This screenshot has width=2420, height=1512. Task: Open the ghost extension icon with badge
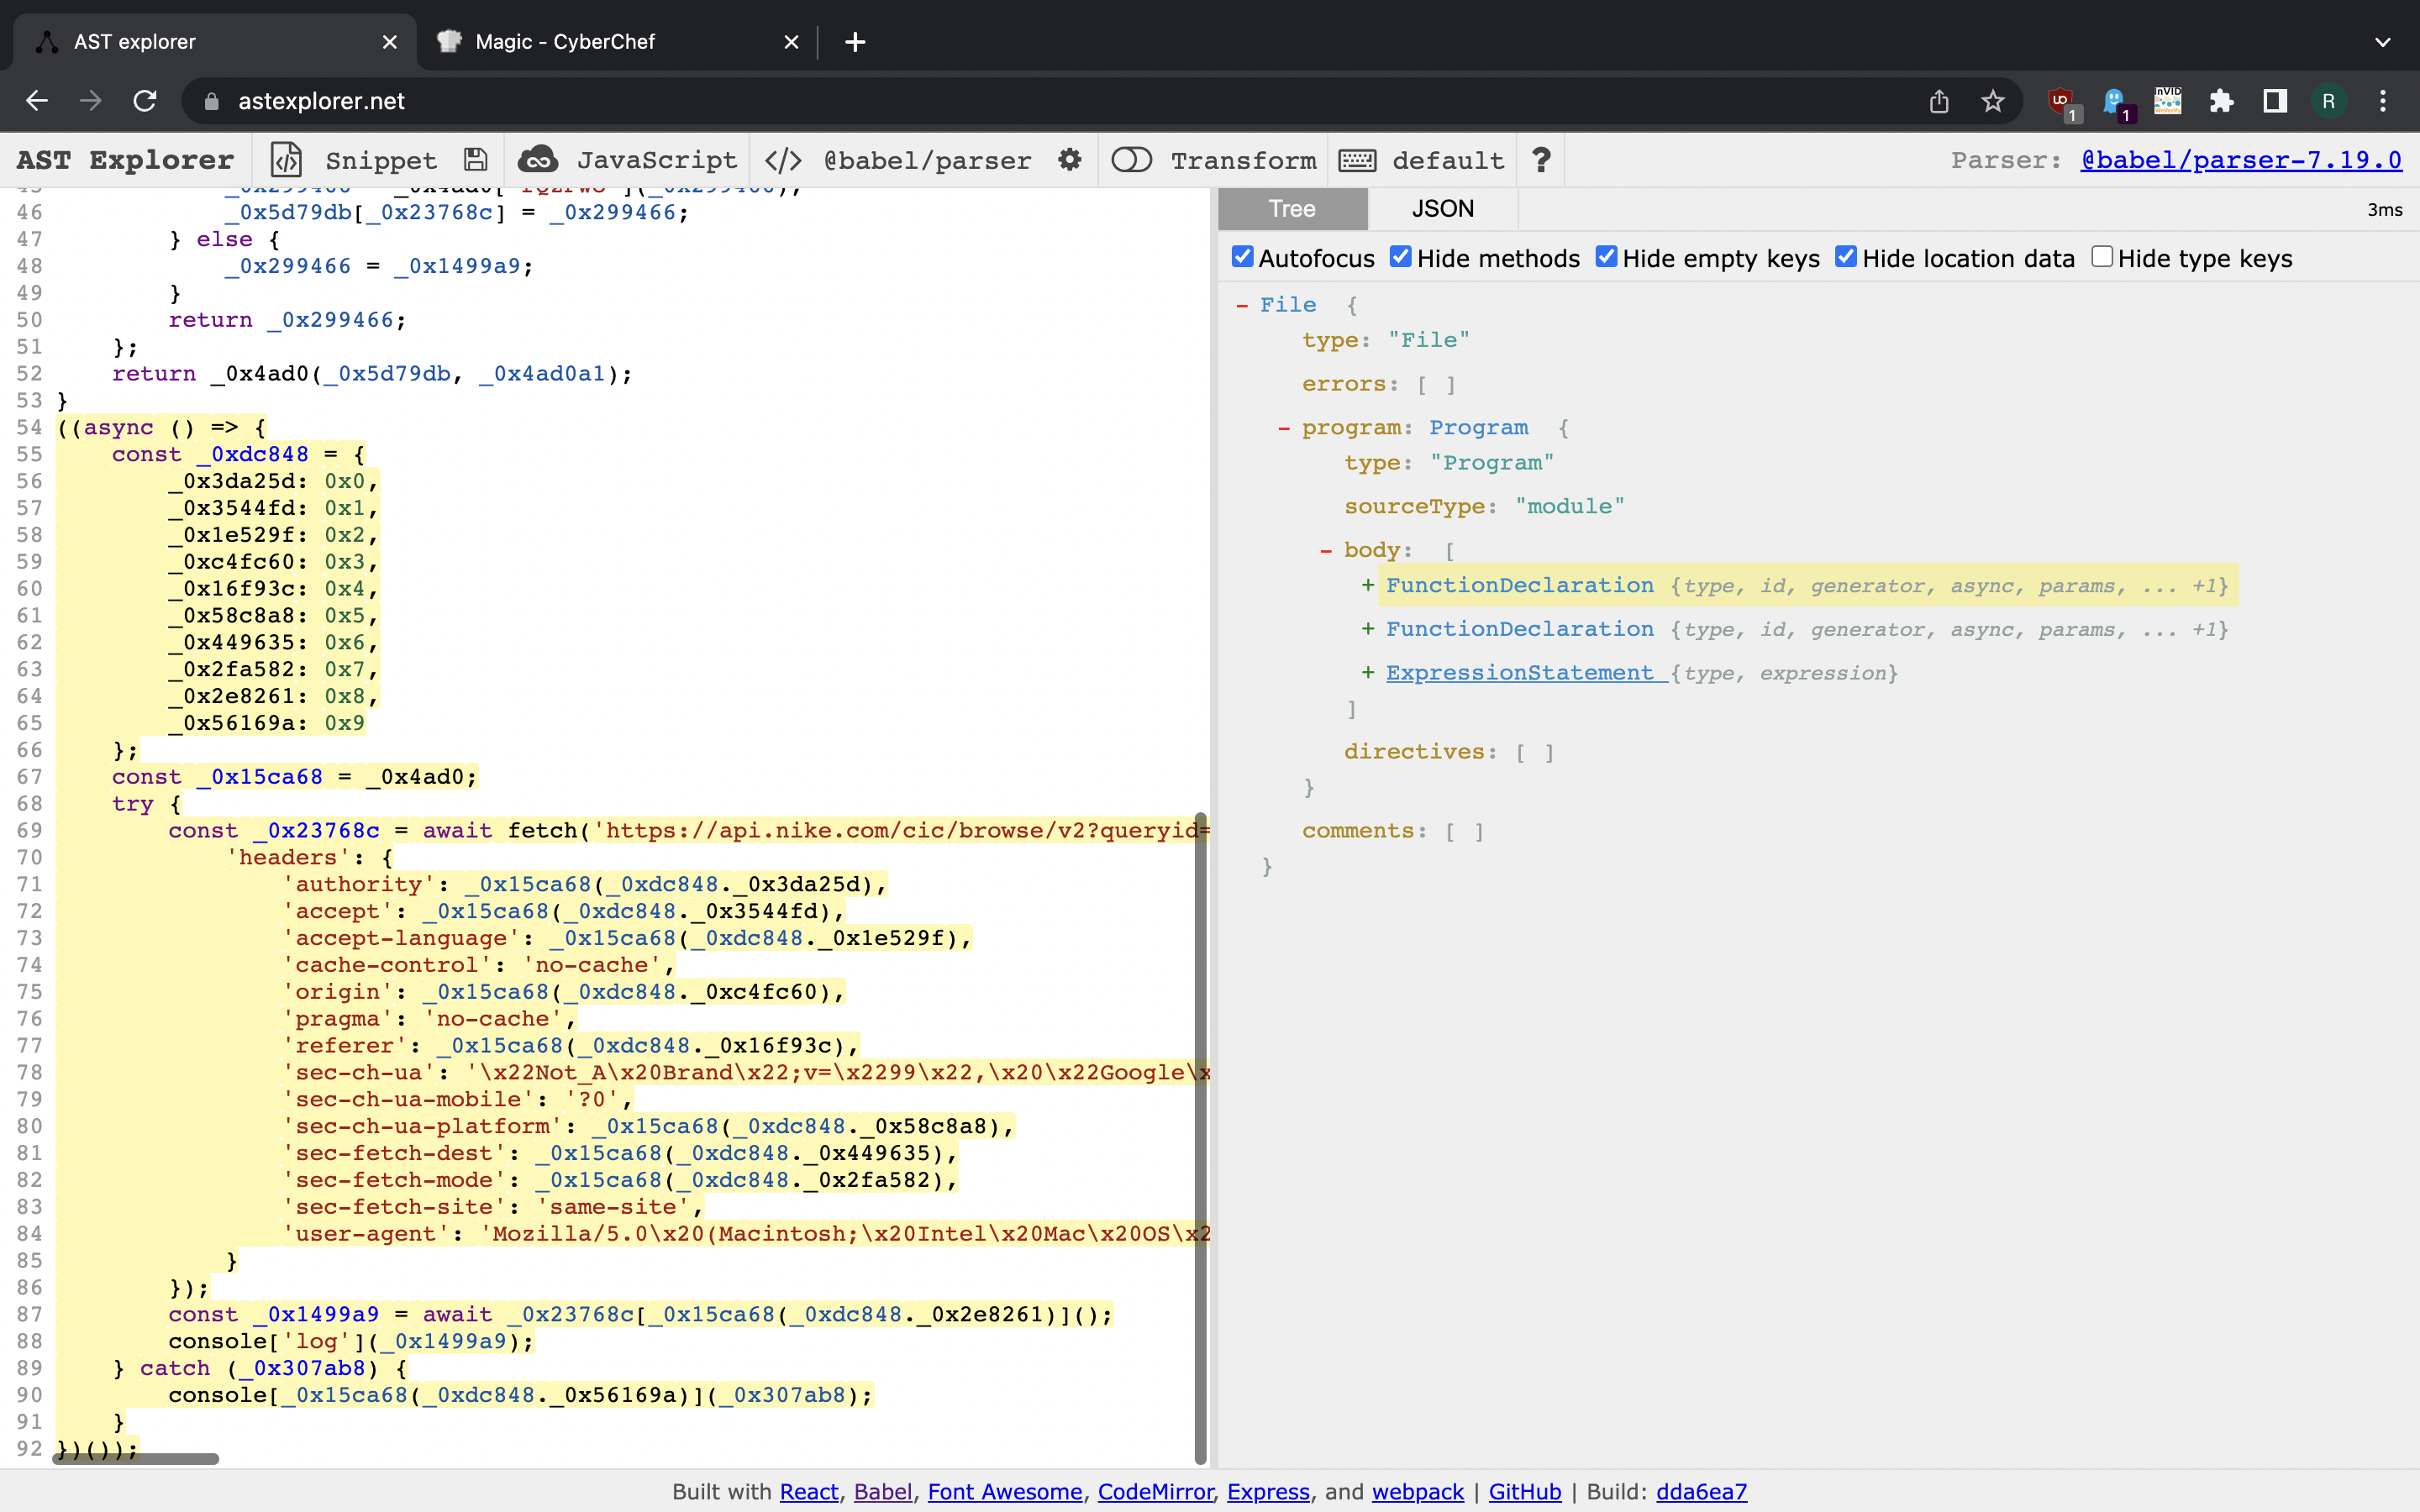[x=2115, y=102]
